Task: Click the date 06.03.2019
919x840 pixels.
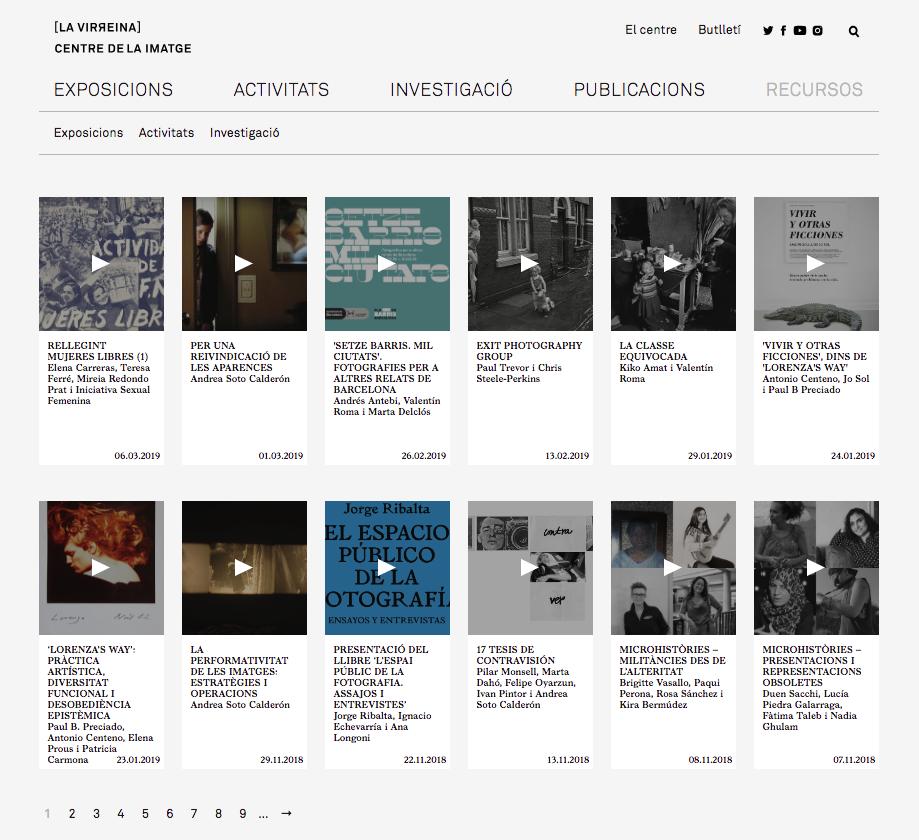Action: click(137, 455)
